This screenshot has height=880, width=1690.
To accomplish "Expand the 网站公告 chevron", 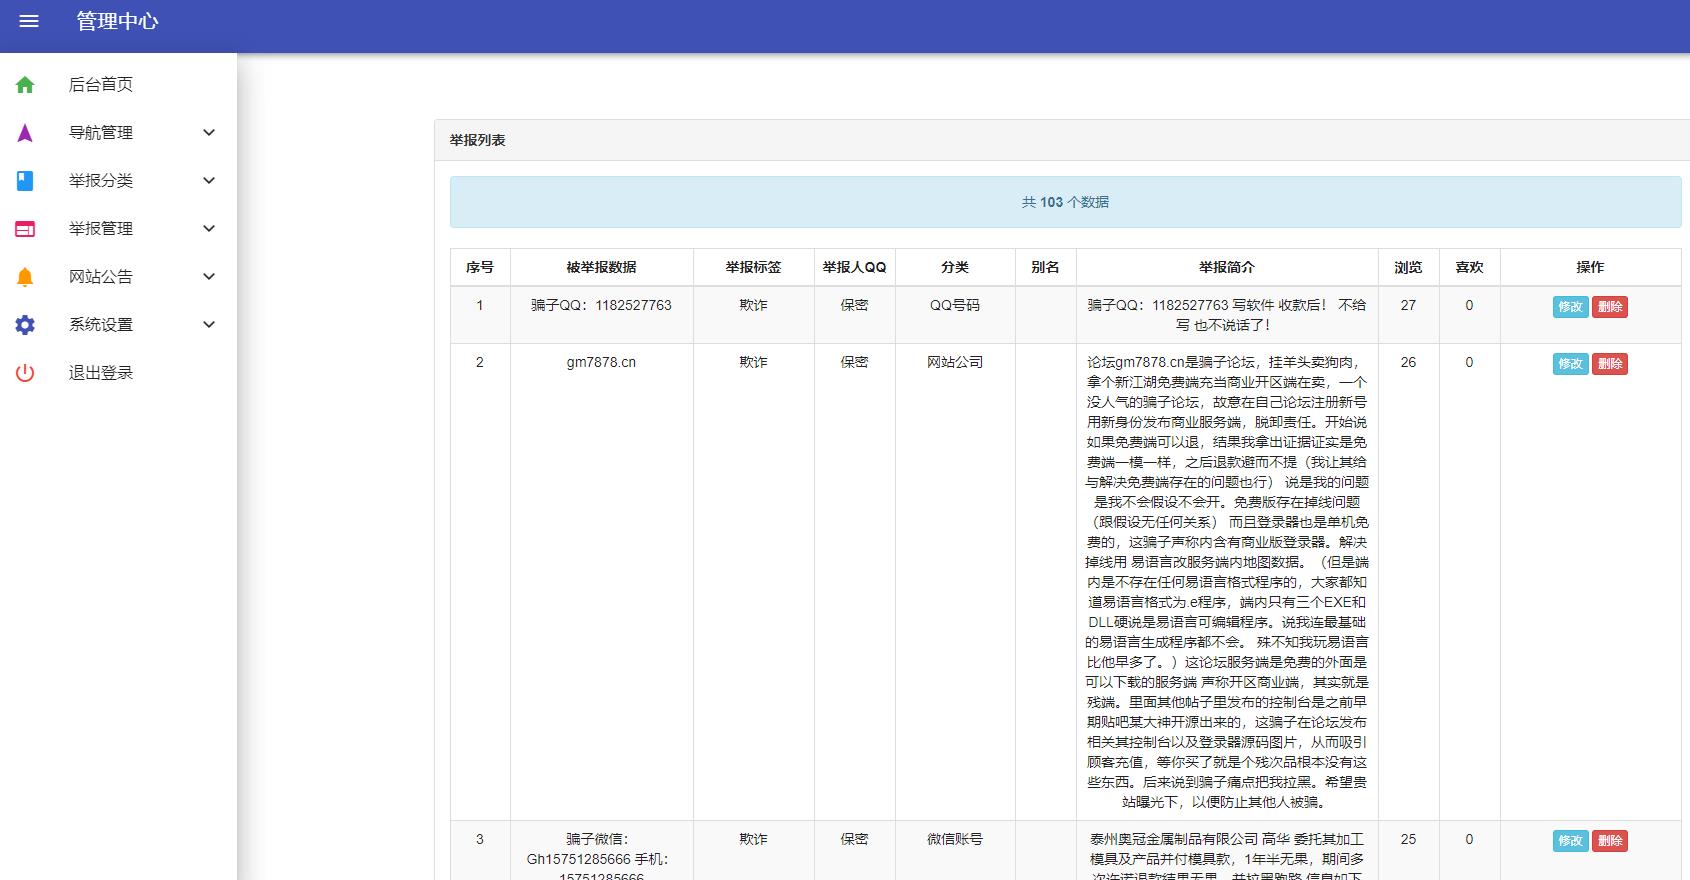I will (209, 277).
